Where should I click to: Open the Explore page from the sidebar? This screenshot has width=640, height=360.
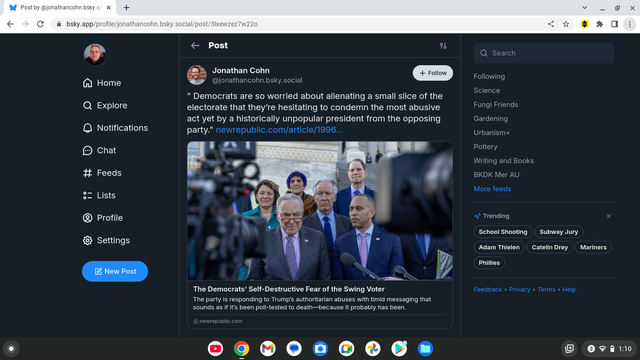pos(105,105)
